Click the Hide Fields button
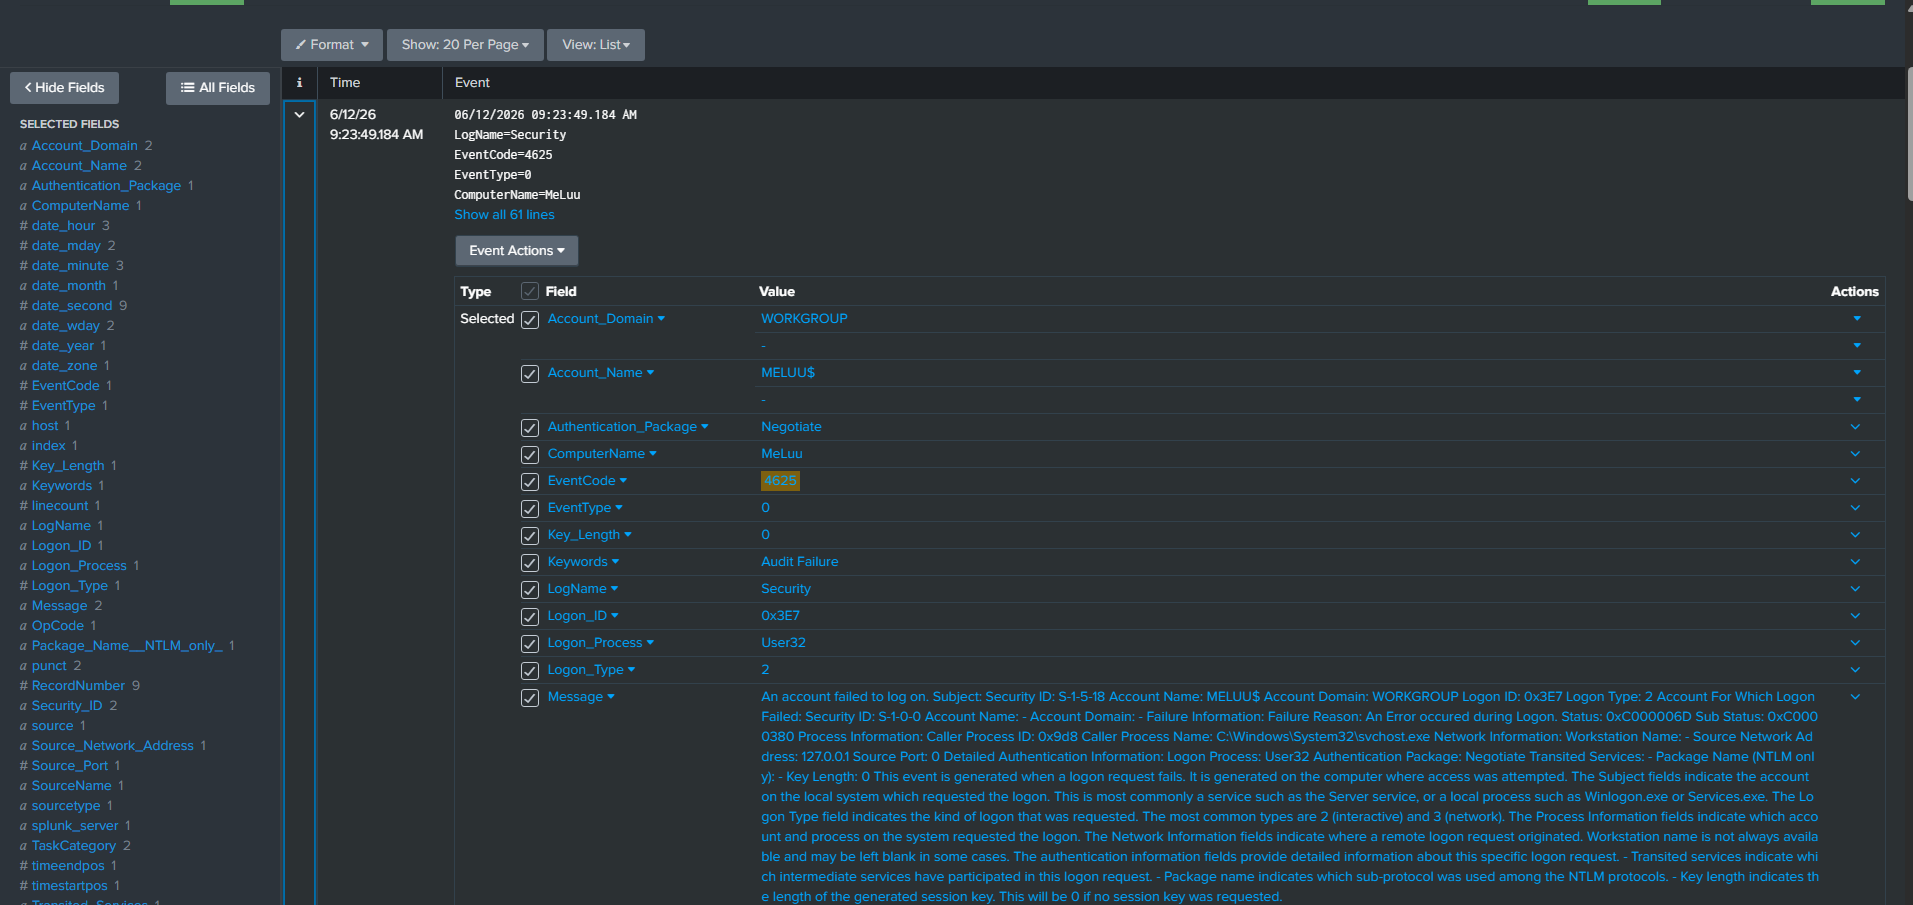 (64, 88)
